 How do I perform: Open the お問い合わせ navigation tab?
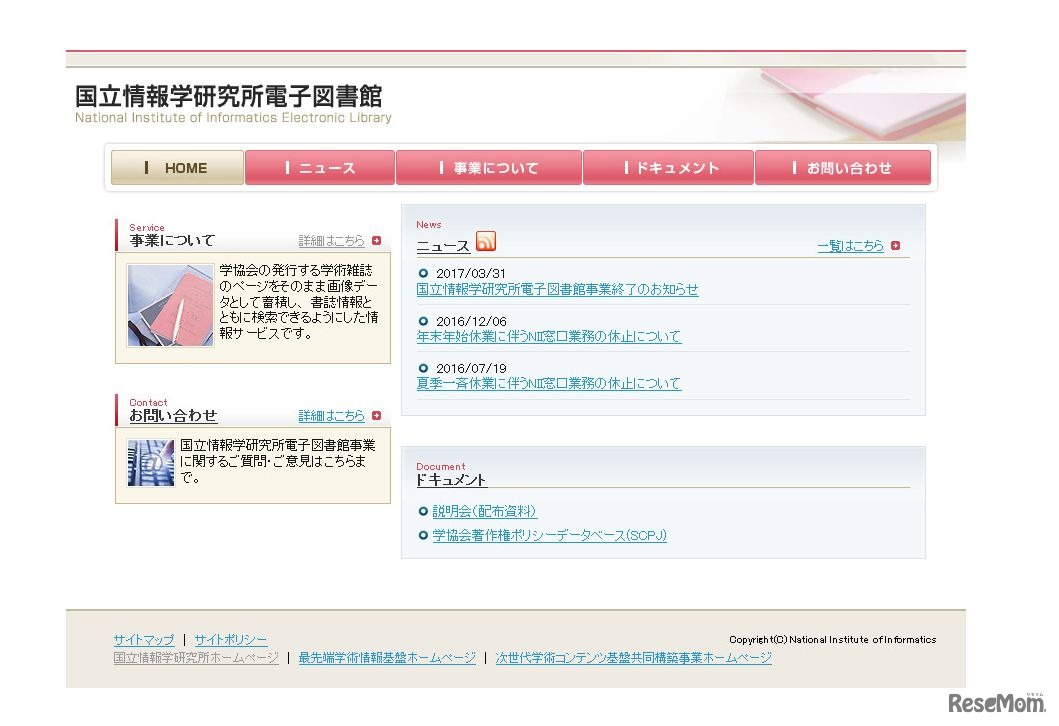click(x=843, y=167)
